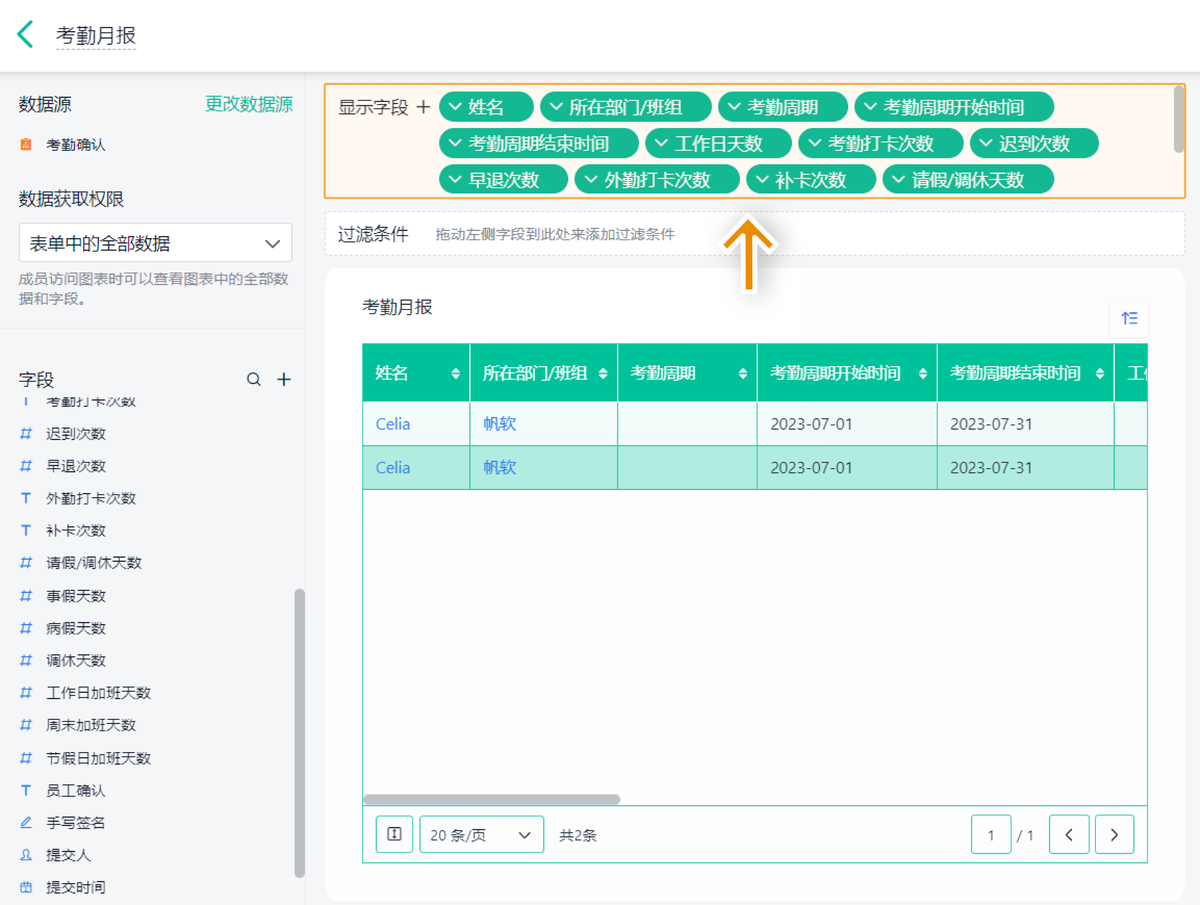Toggle sort on 考勤周期开始时间 column header
The width and height of the screenshot is (1200, 905).
(922, 373)
